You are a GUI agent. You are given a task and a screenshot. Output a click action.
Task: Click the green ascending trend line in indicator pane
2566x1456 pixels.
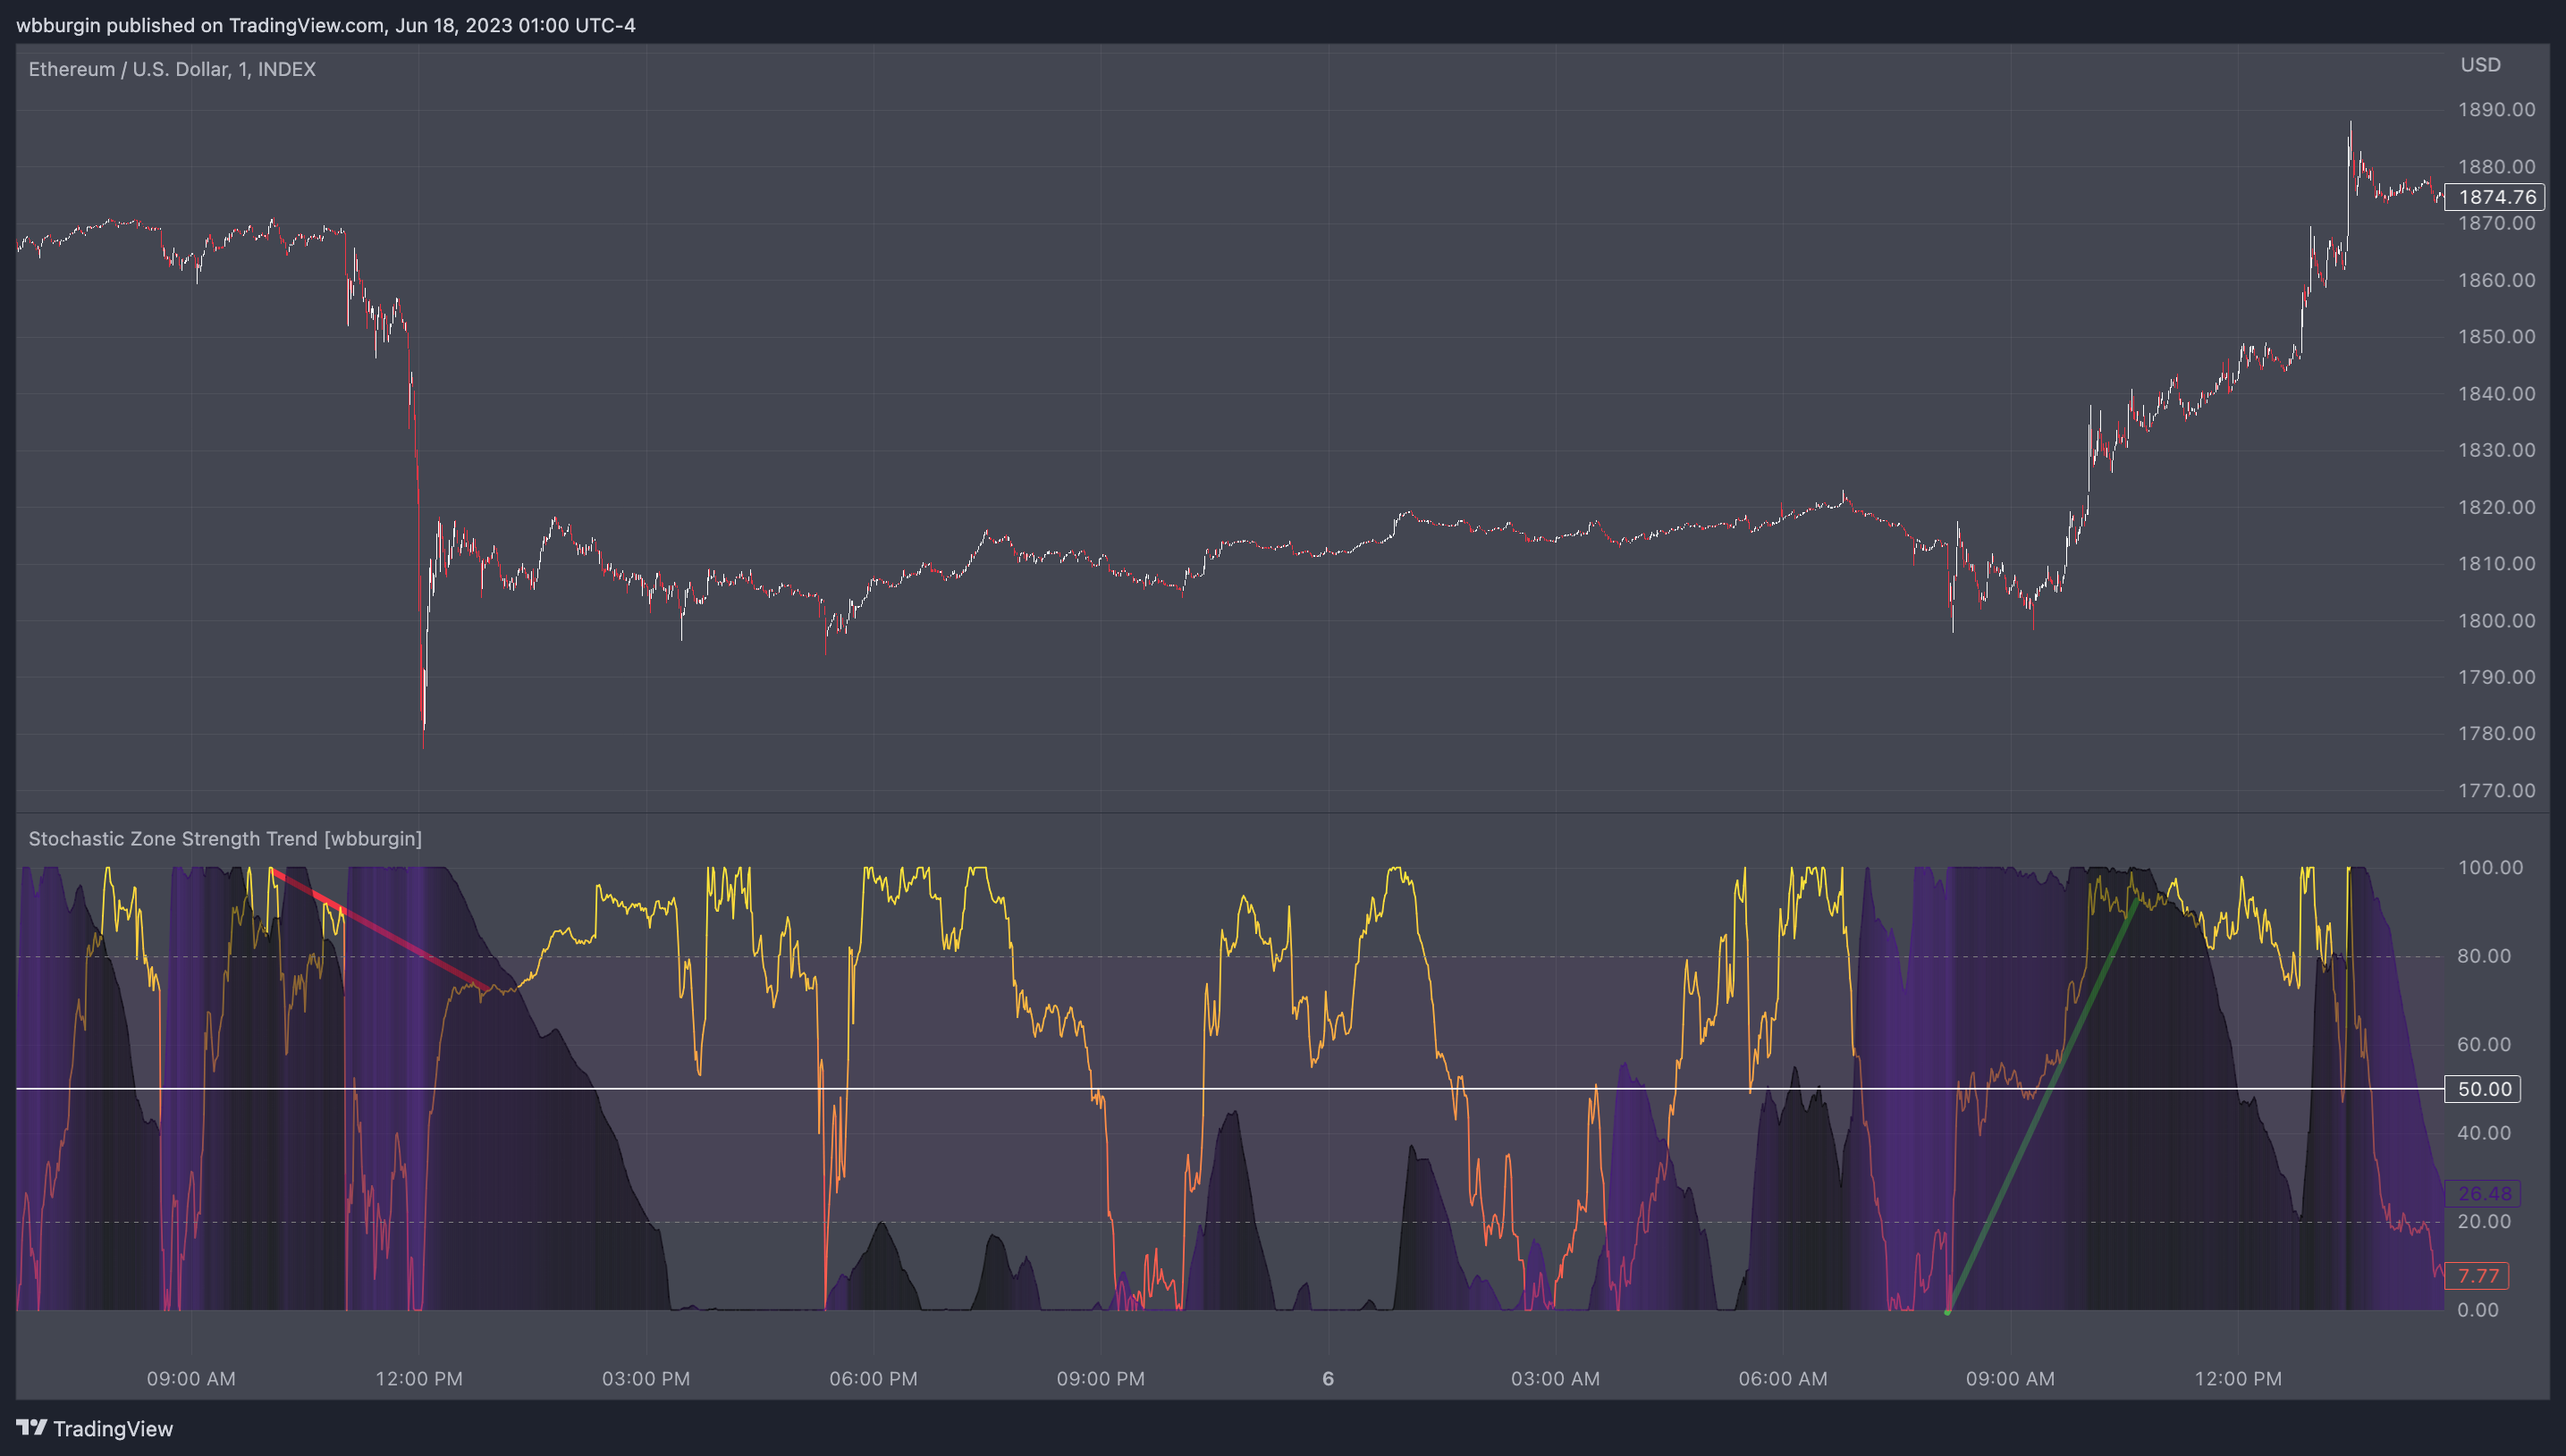pyautogui.click(x=2042, y=1105)
